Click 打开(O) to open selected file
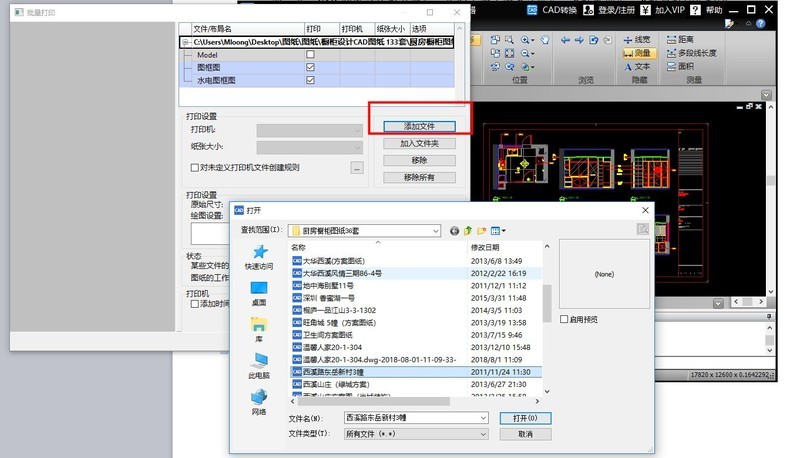The width and height of the screenshot is (800, 458). tap(525, 417)
